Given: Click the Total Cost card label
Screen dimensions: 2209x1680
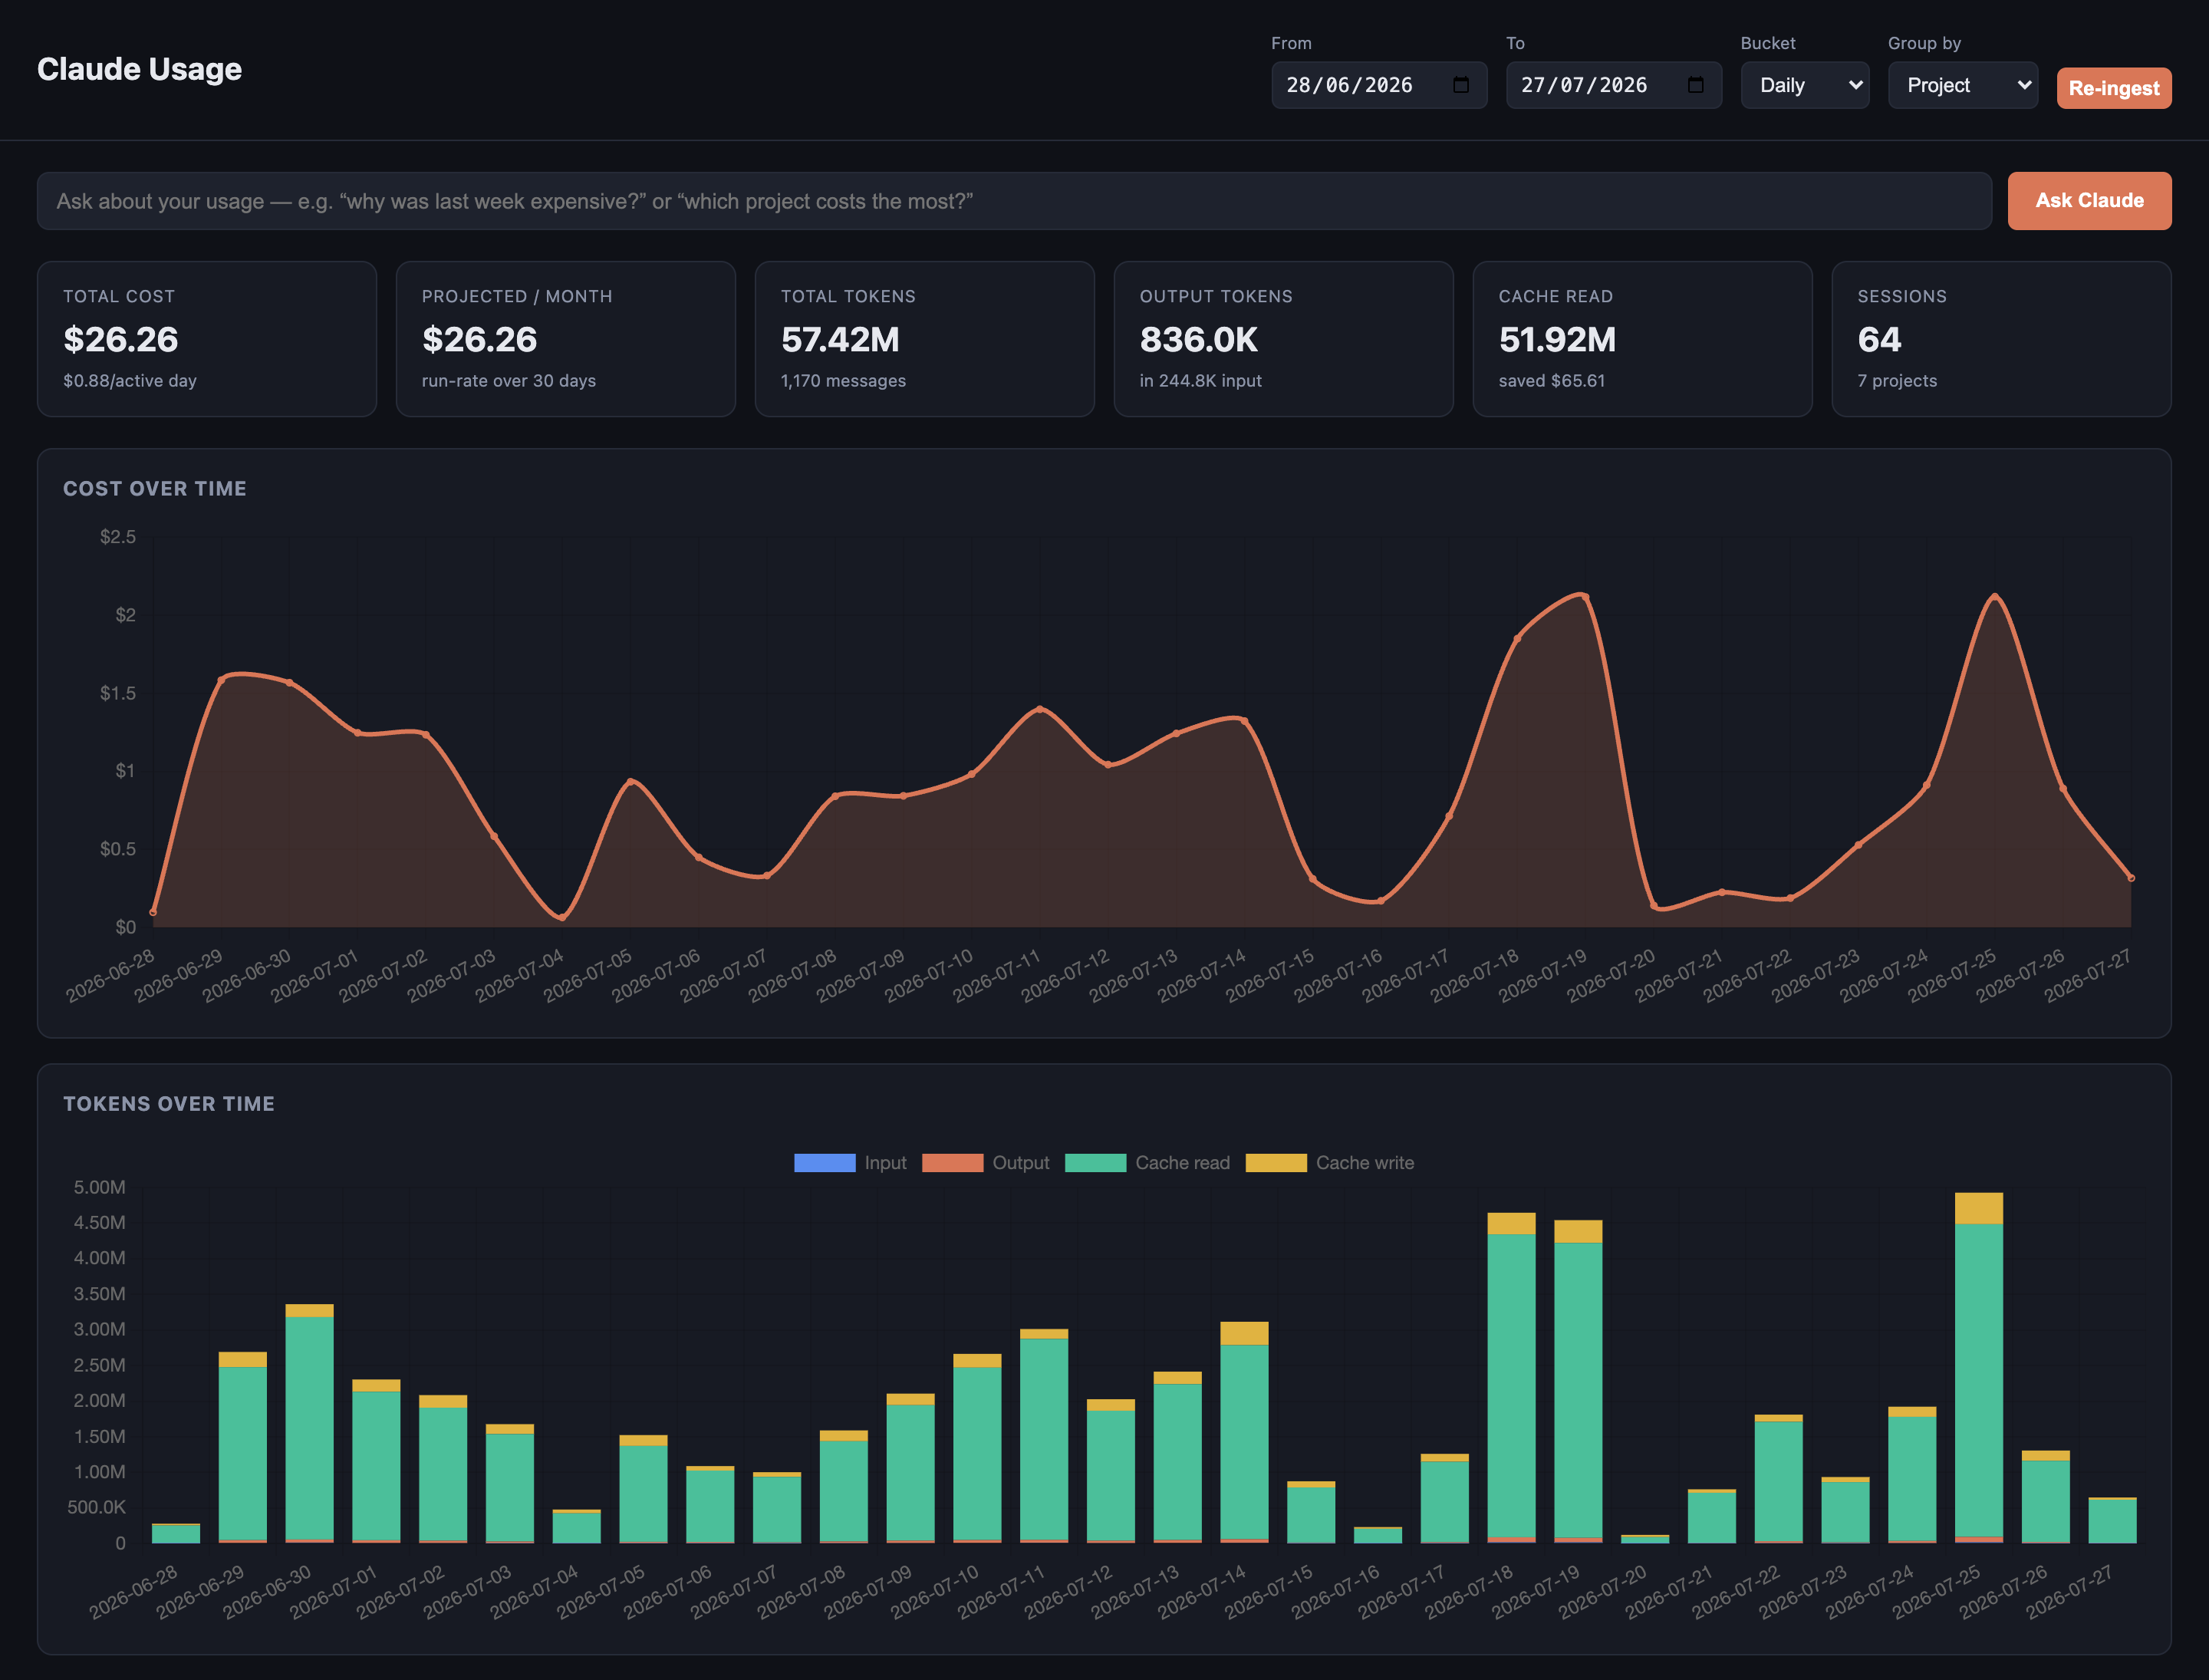Looking at the screenshot, I should coord(119,296).
